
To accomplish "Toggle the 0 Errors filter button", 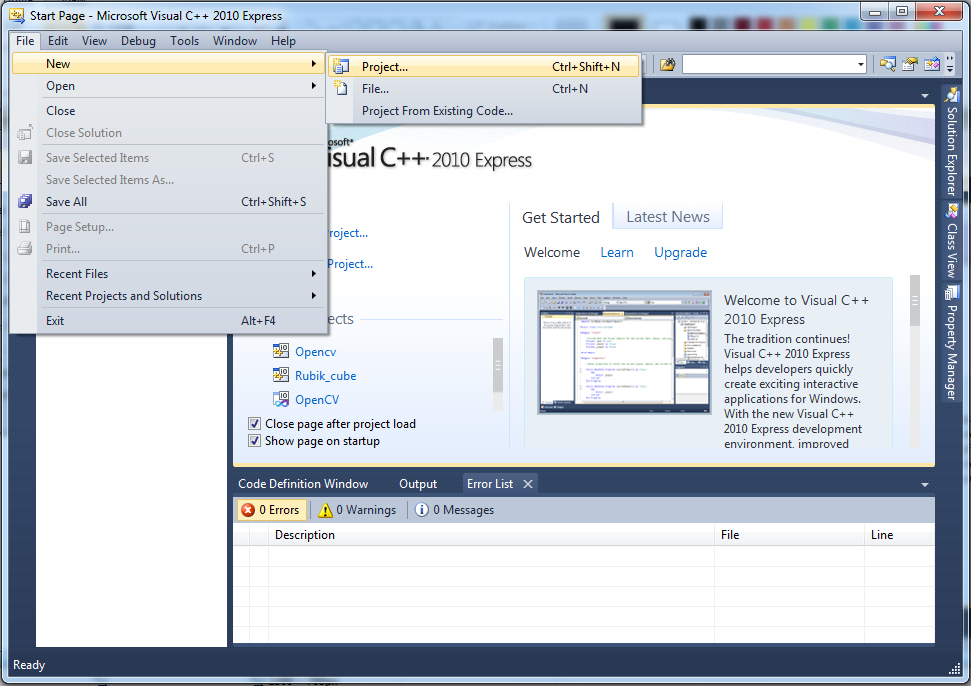I will coord(272,510).
